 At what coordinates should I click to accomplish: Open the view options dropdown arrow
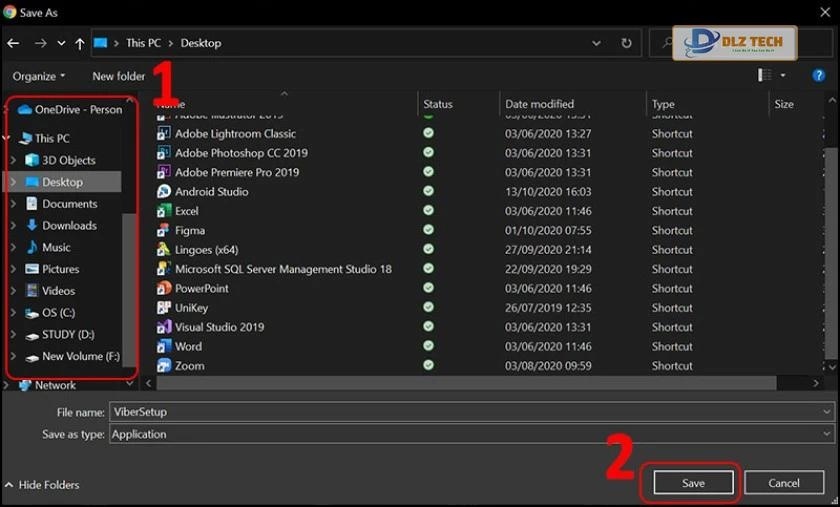[783, 76]
